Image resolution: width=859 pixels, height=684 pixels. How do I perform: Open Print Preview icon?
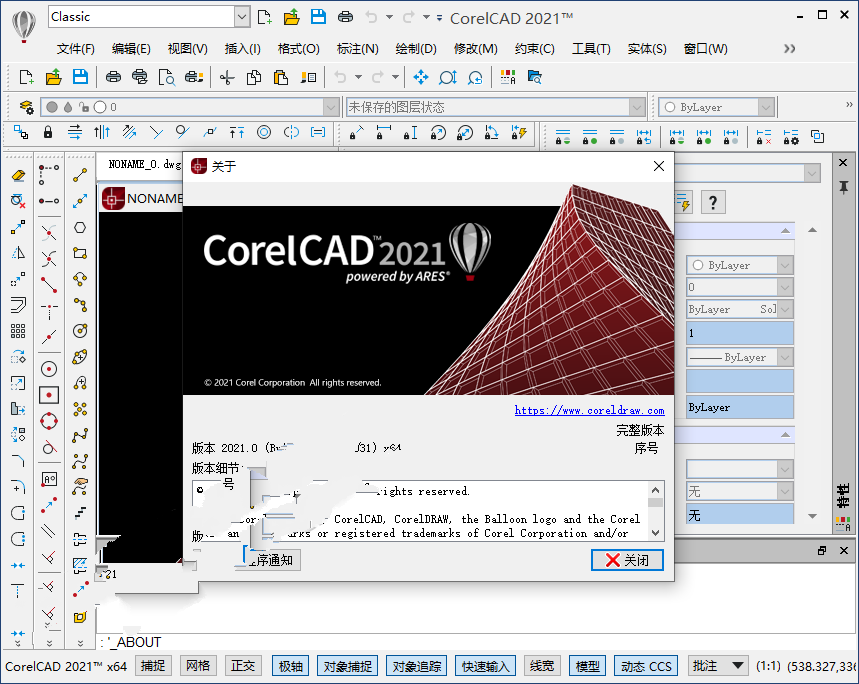point(166,77)
